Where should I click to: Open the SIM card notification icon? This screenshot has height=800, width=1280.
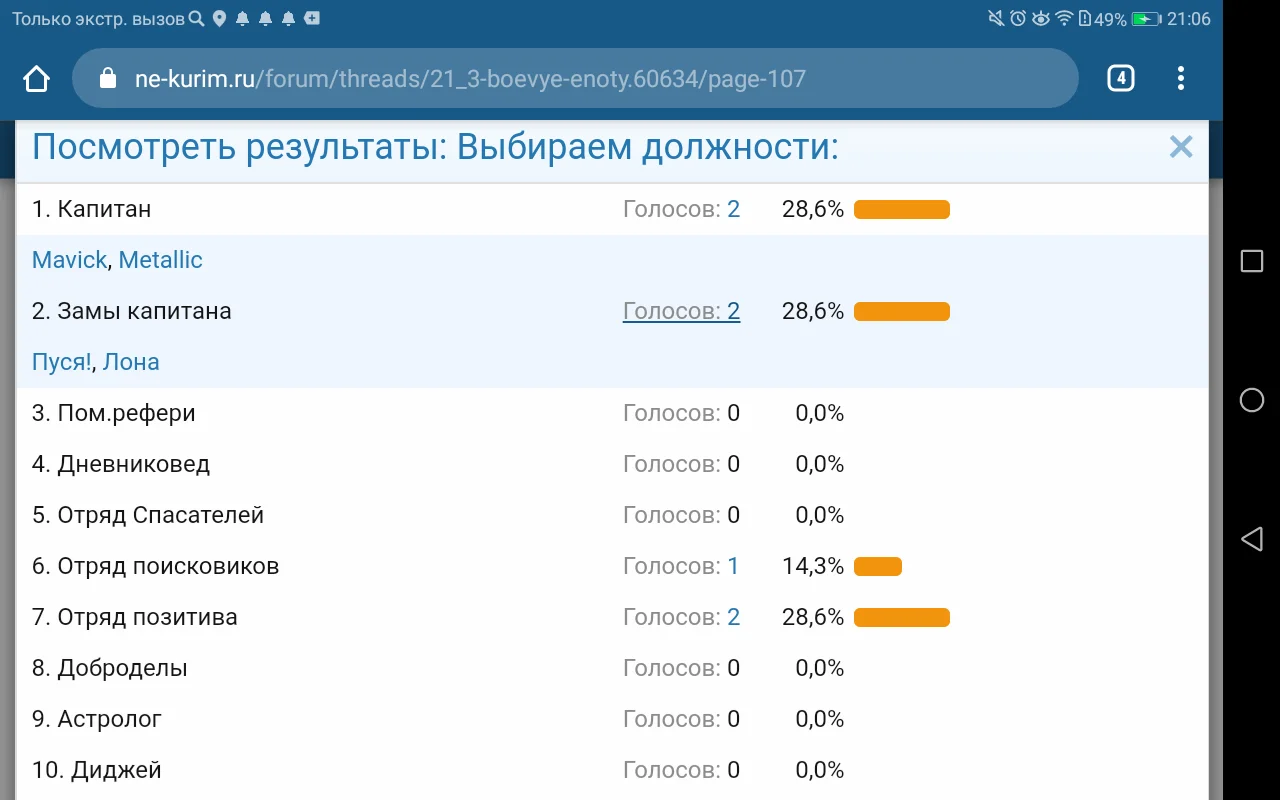pos(313,17)
